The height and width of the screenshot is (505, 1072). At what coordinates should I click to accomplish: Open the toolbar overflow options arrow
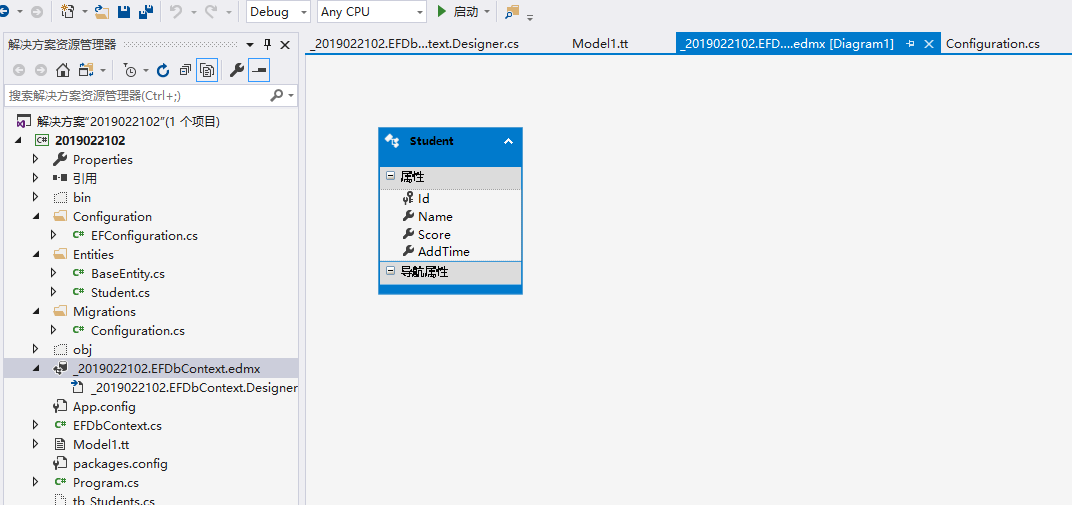pyautogui.click(x=530, y=18)
